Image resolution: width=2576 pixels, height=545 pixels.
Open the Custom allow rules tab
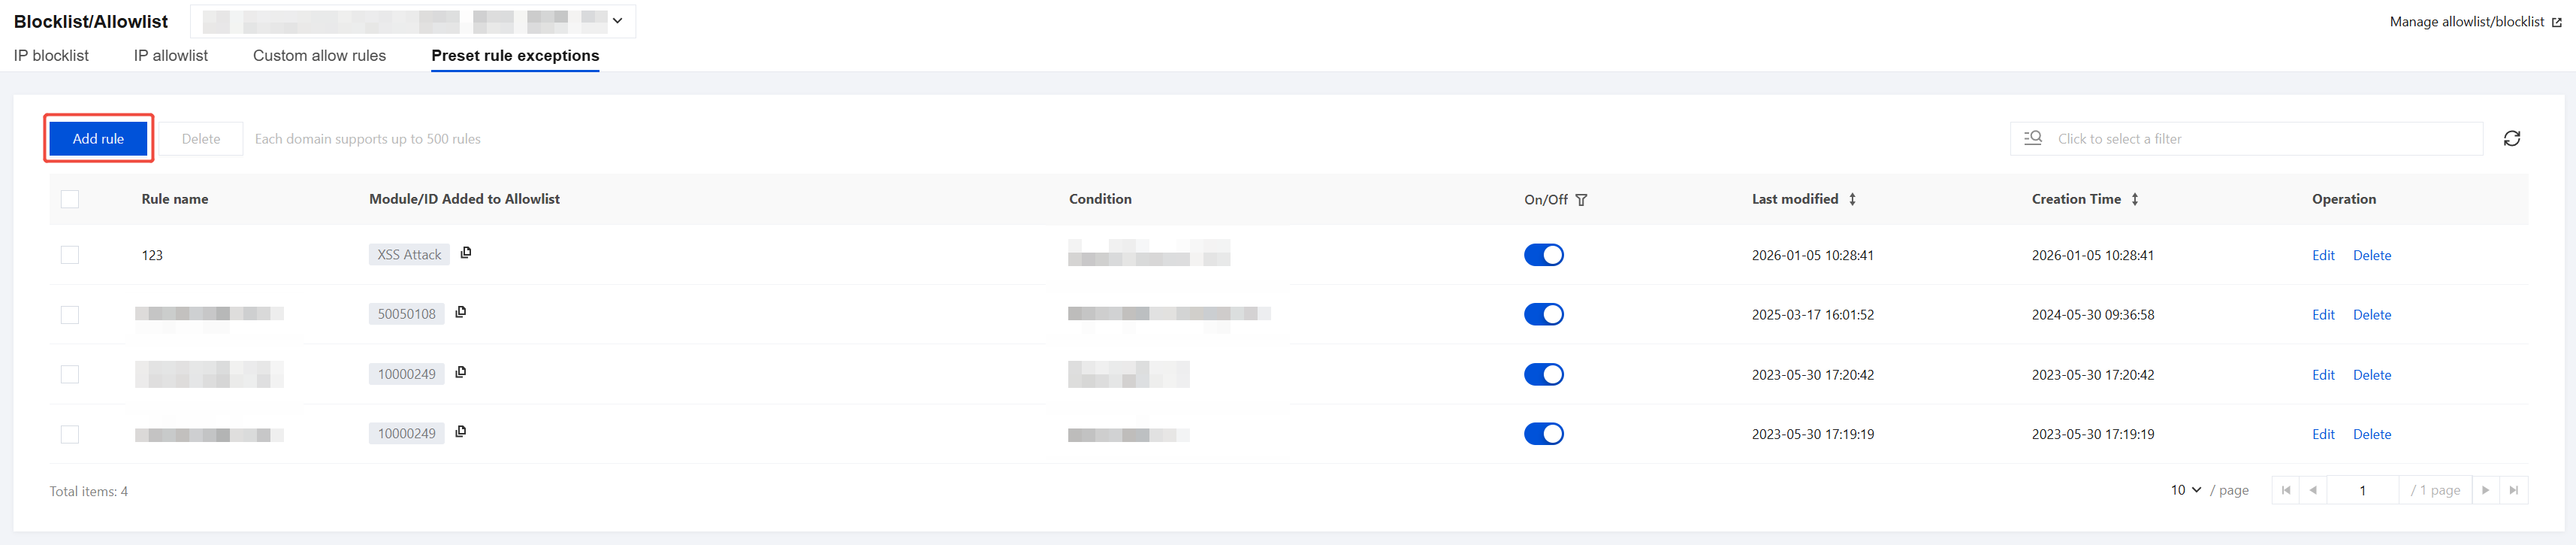pos(319,56)
